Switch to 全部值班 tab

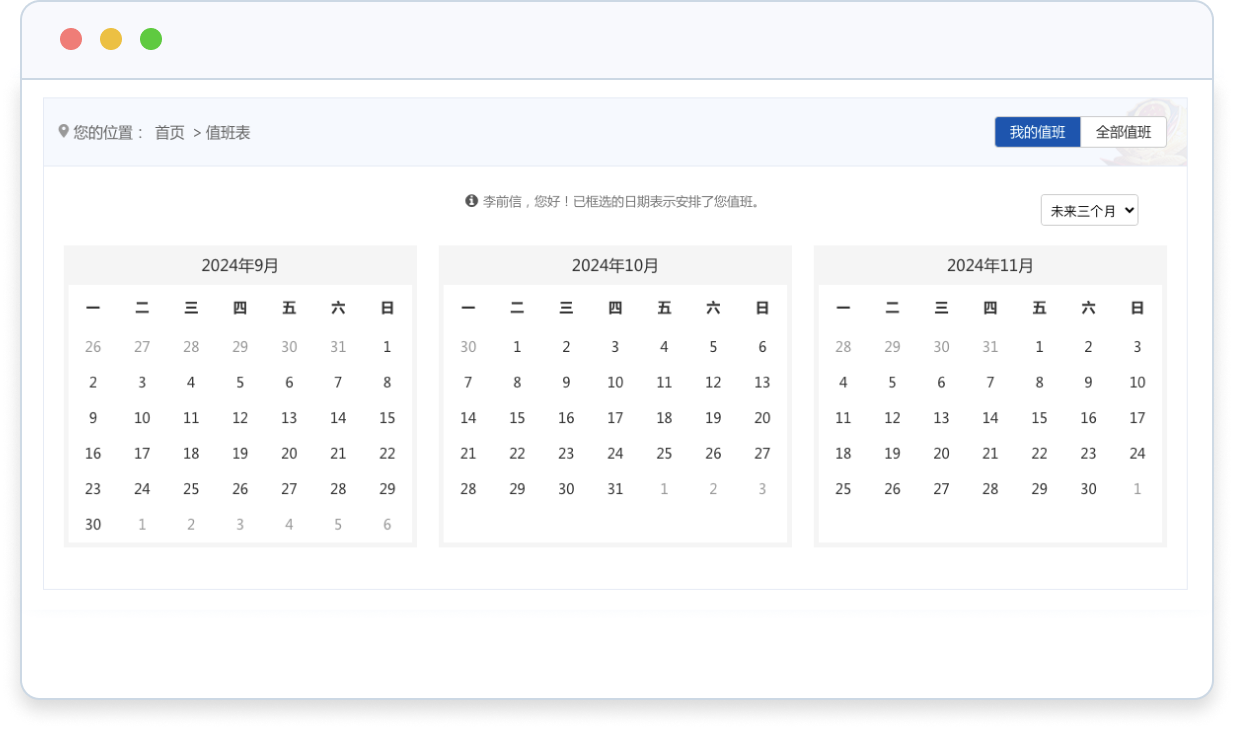point(1123,132)
